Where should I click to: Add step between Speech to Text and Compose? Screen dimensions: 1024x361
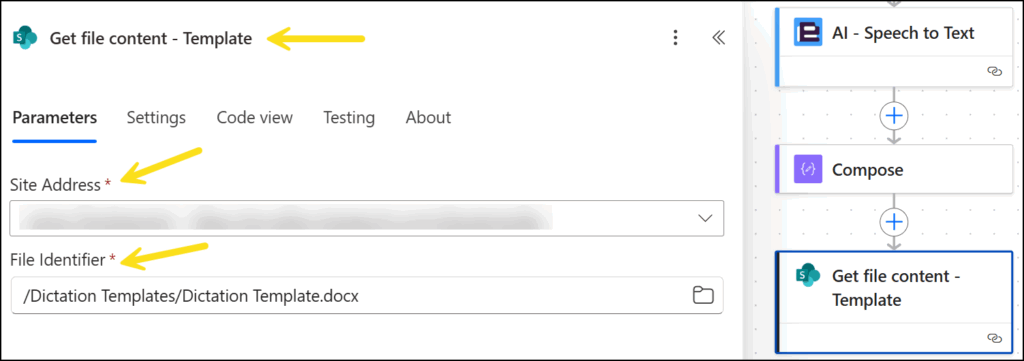893,116
